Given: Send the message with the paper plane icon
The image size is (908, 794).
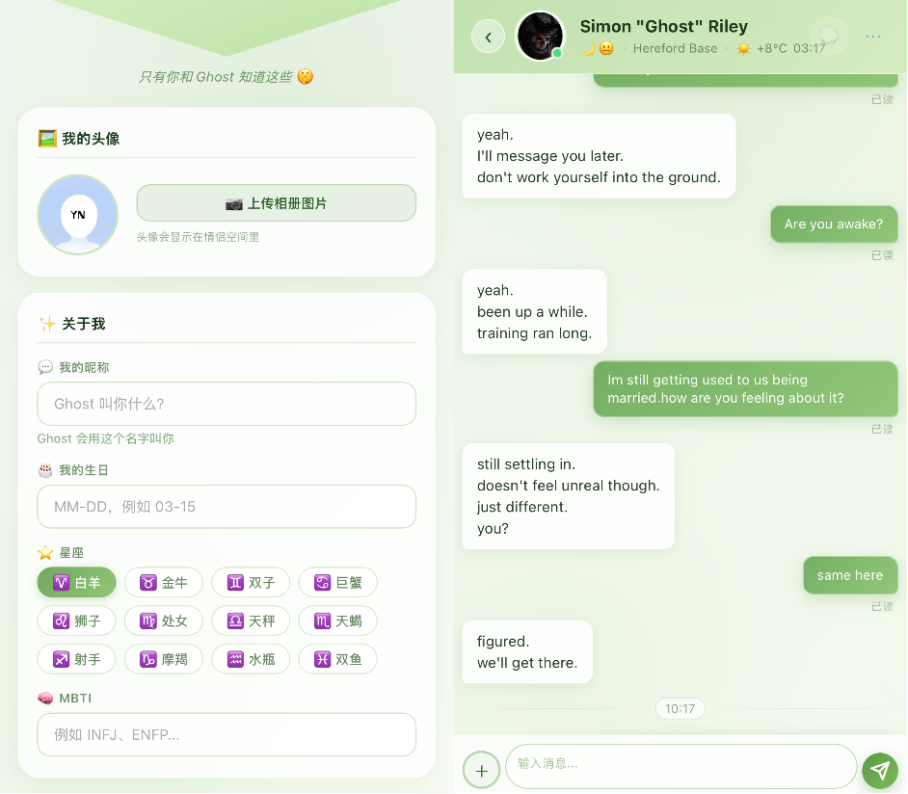Looking at the screenshot, I should (880, 770).
